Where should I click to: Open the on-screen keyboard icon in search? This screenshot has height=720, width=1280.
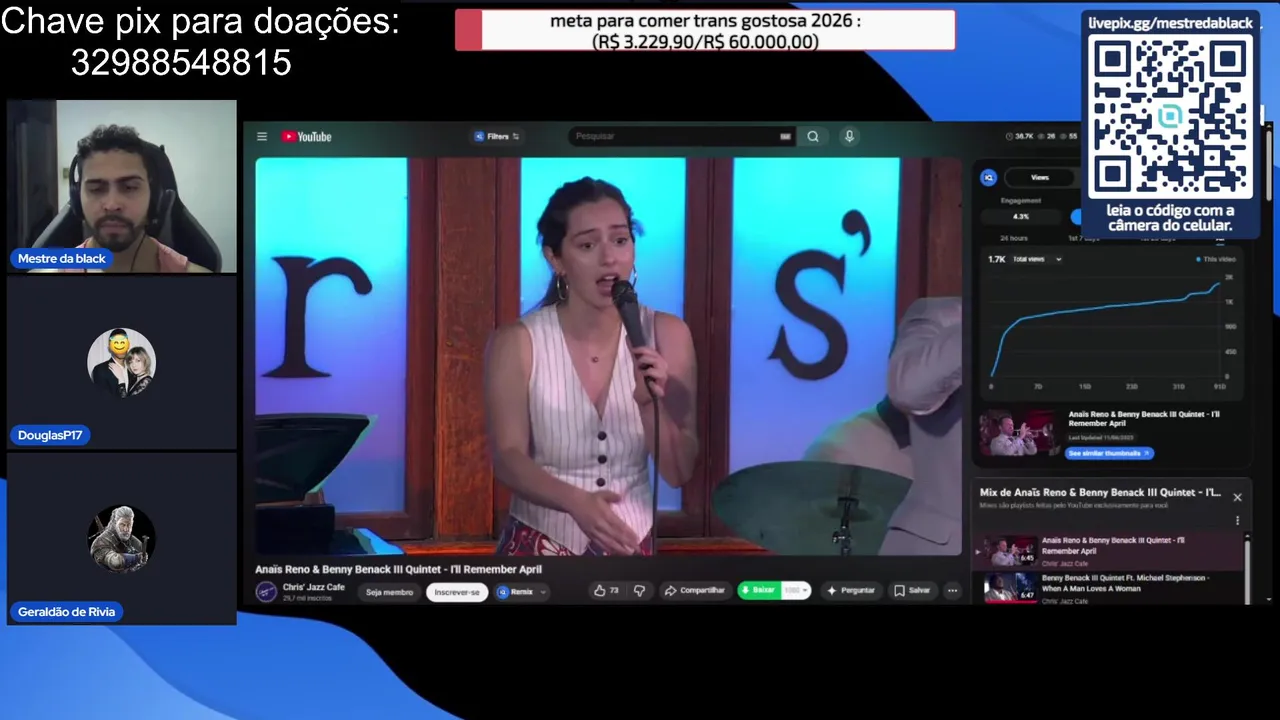pyautogui.click(x=785, y=136)
